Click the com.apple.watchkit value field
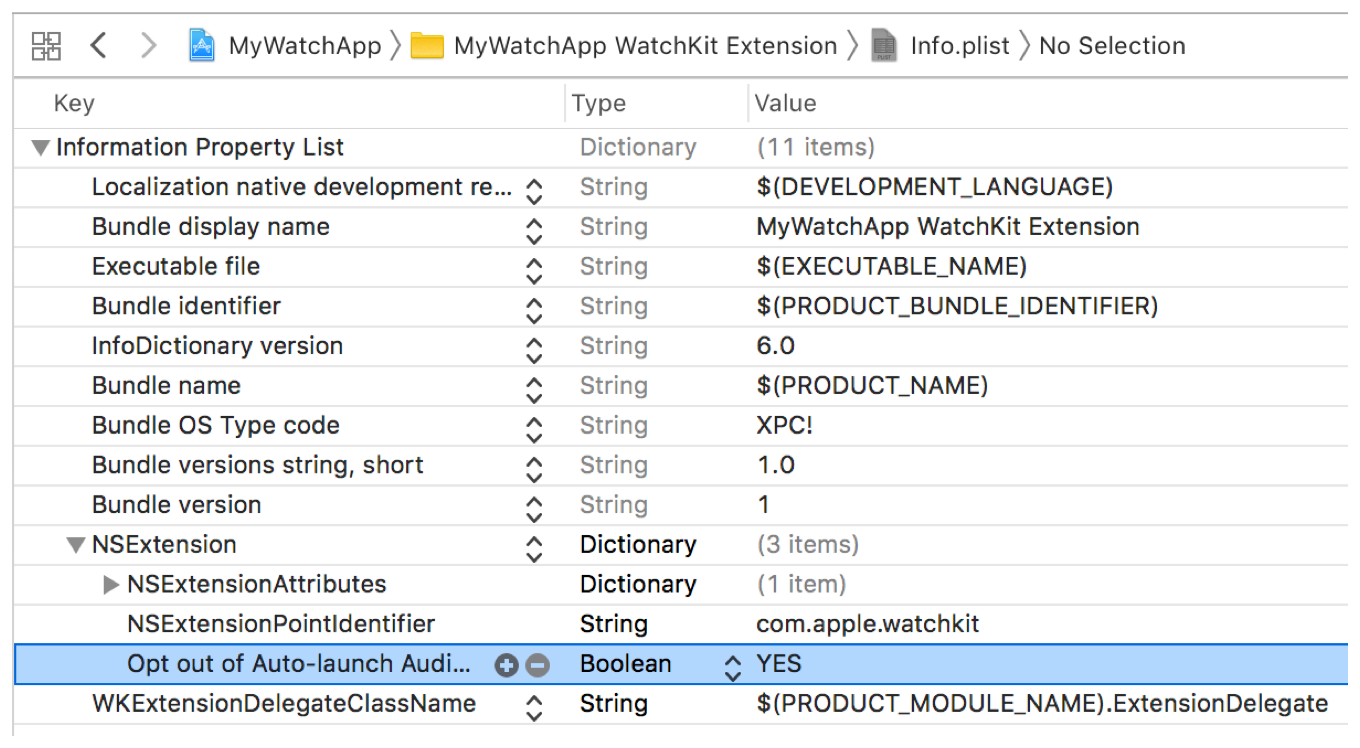Screen dimensions: 1360x748 click(x=867, y=625)
